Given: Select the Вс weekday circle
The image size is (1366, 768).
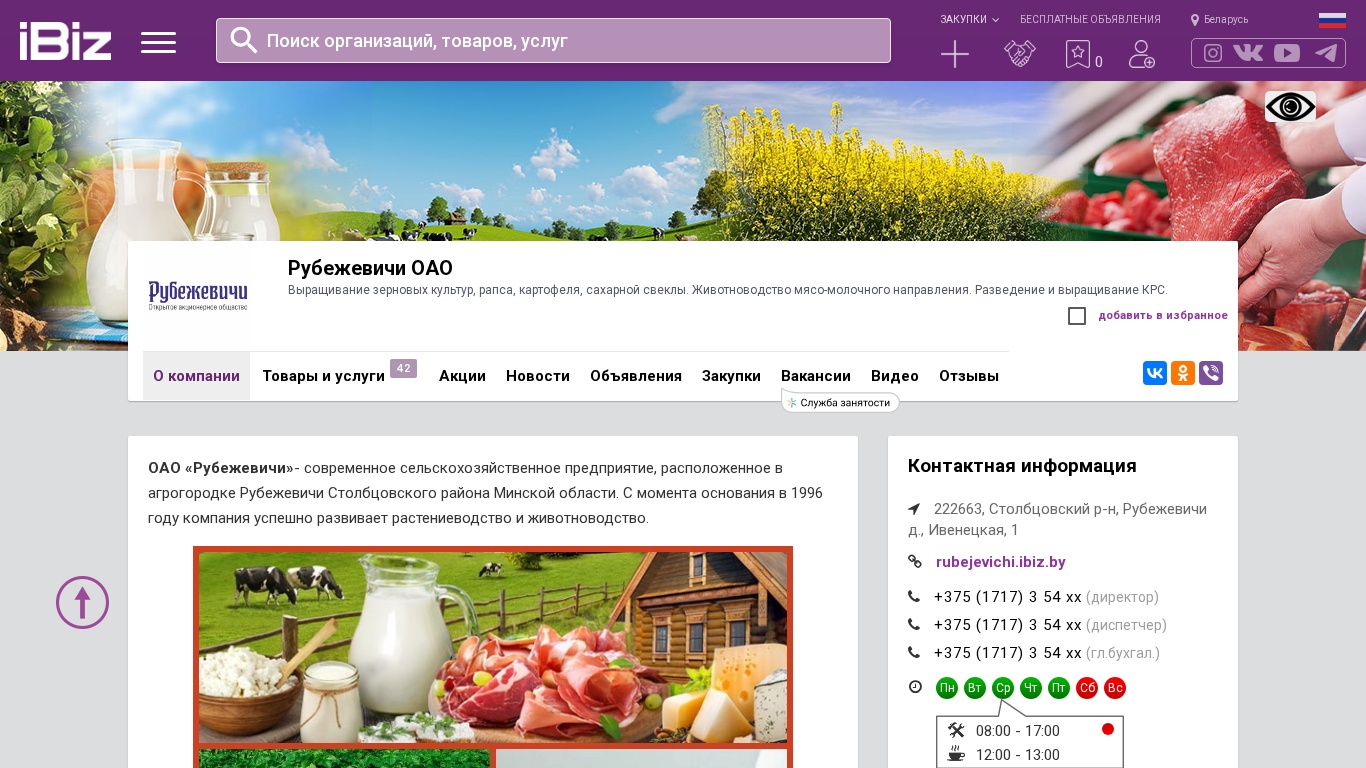Looking at the screenshot, I should [x=1115, y=688].
